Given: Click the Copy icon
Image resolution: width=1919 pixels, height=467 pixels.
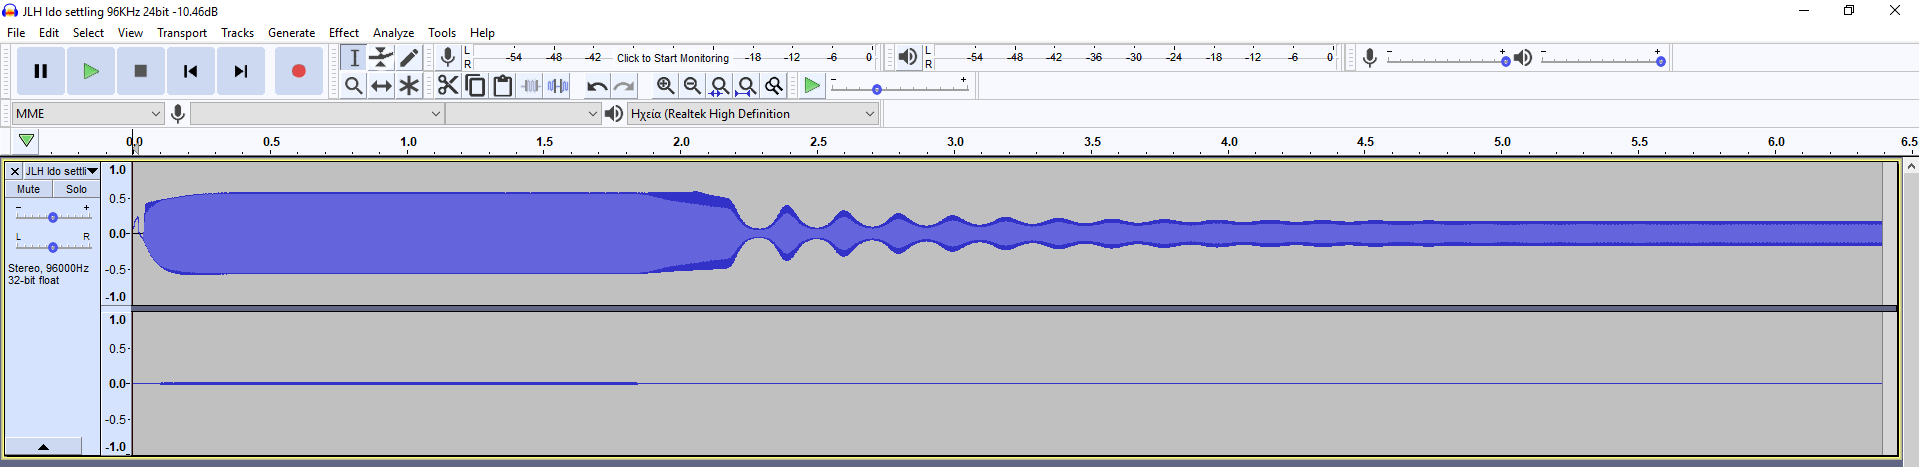Looking at the screenshot, I should [x=476, y=86].
